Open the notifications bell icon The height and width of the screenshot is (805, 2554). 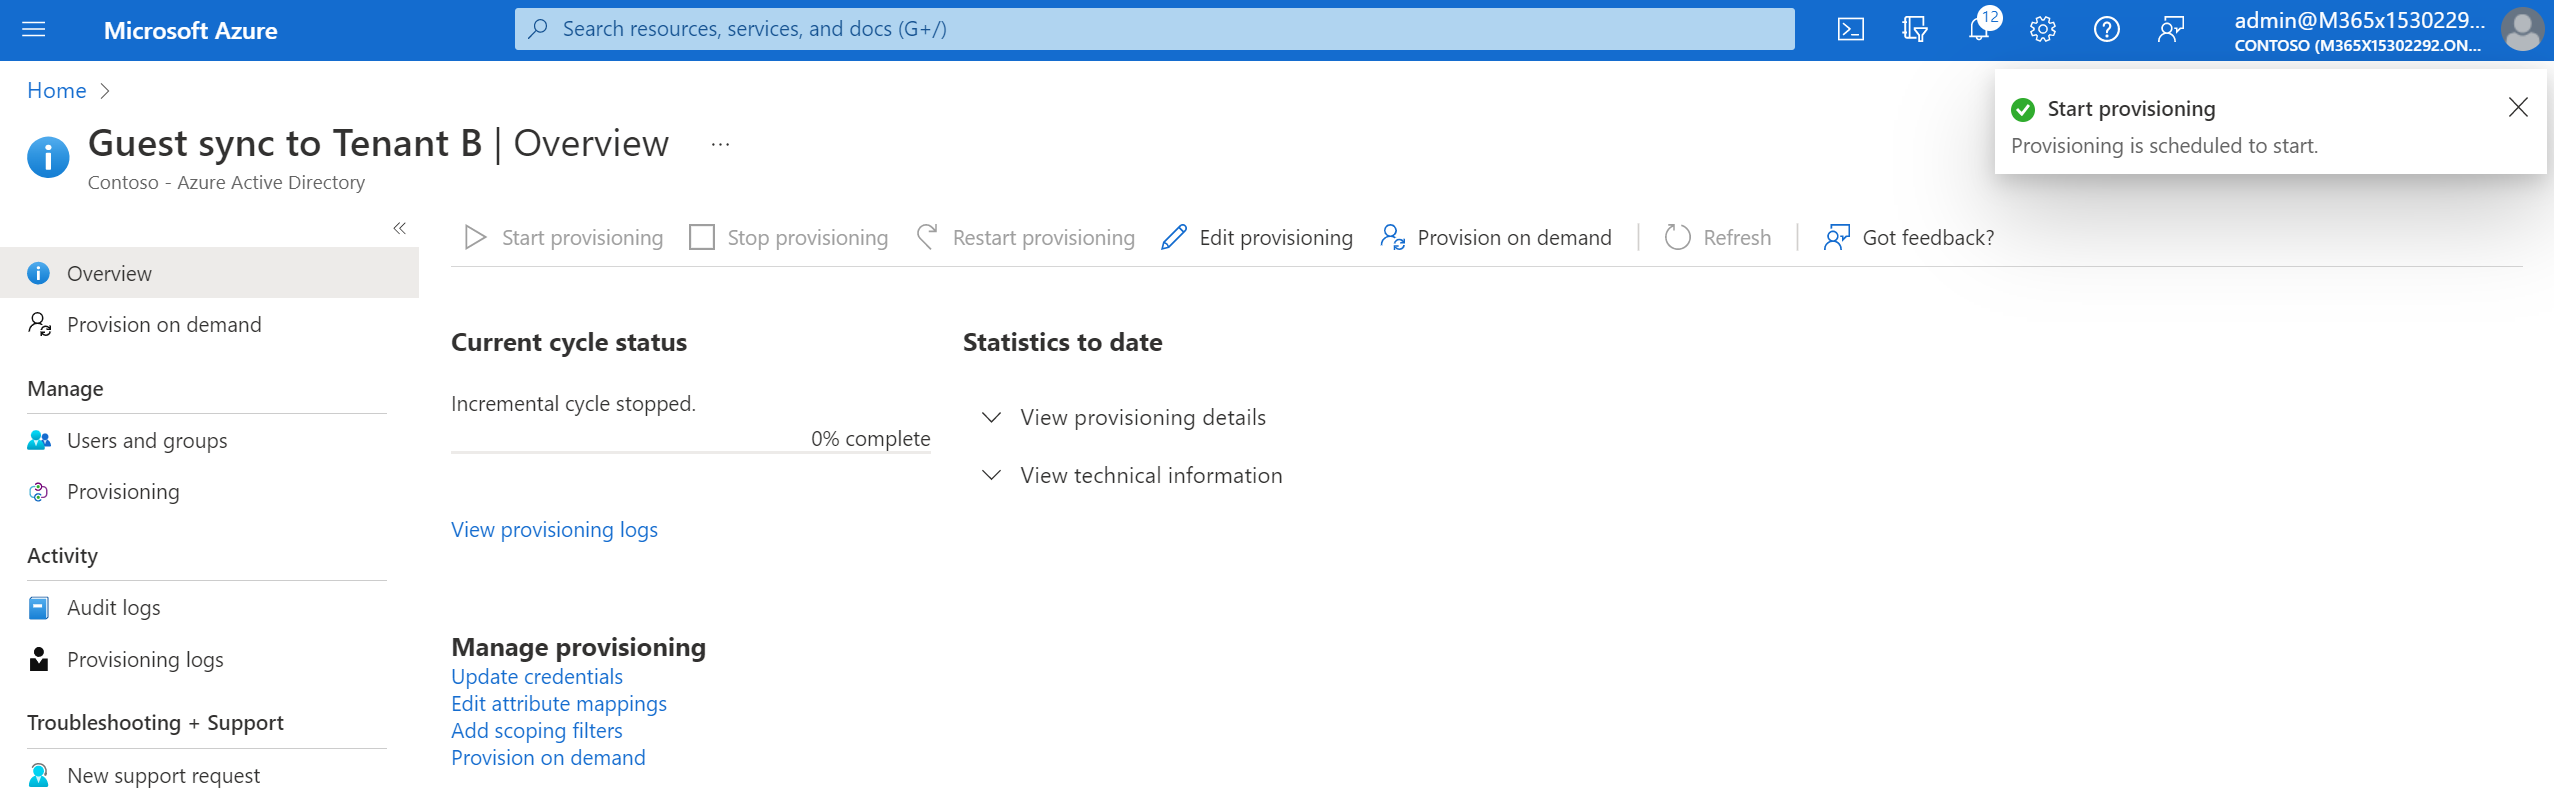point(1978,30)
